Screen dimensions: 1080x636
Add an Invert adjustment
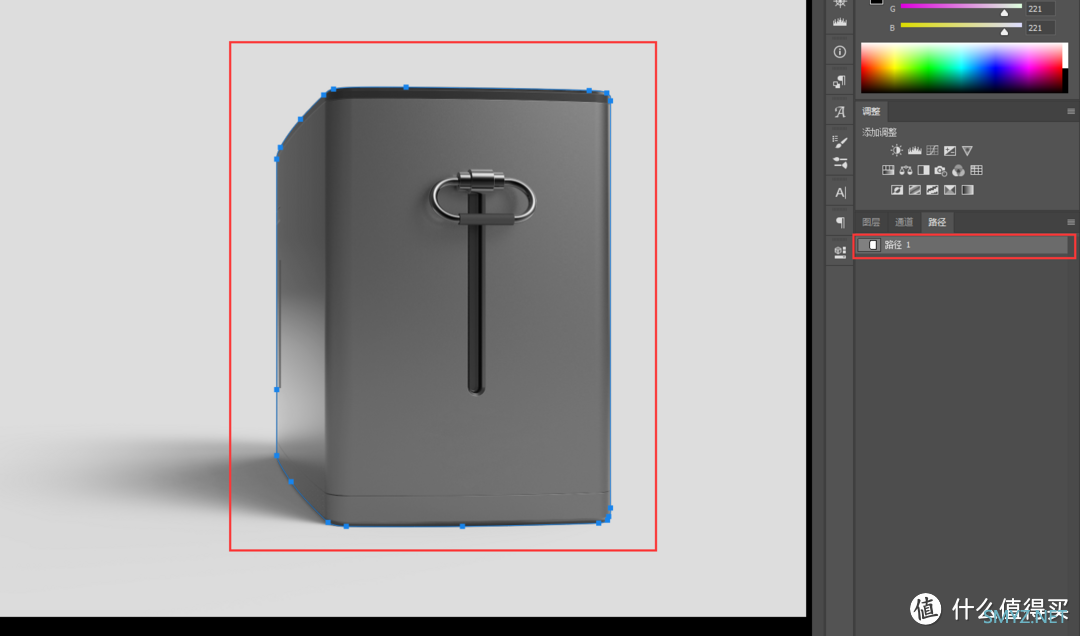click(x=897, y=190)
